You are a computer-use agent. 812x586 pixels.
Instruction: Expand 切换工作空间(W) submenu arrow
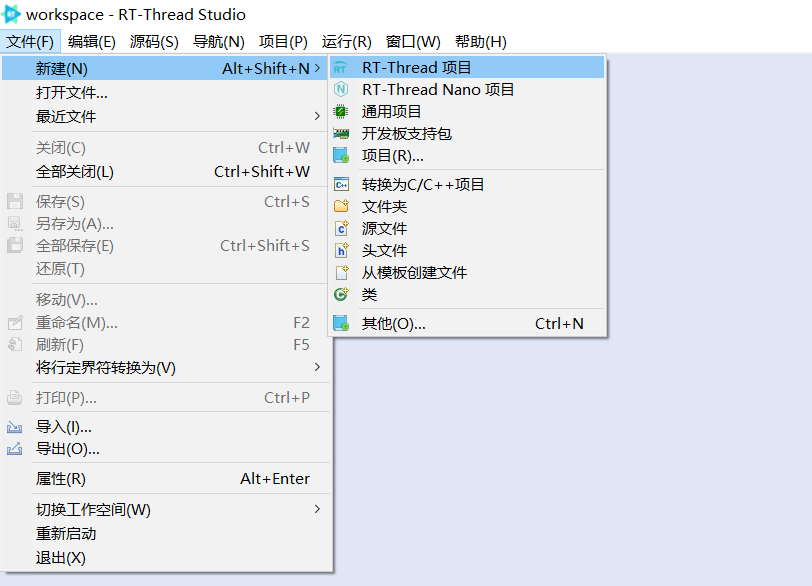pyautogui.click(x=317, y=509)
